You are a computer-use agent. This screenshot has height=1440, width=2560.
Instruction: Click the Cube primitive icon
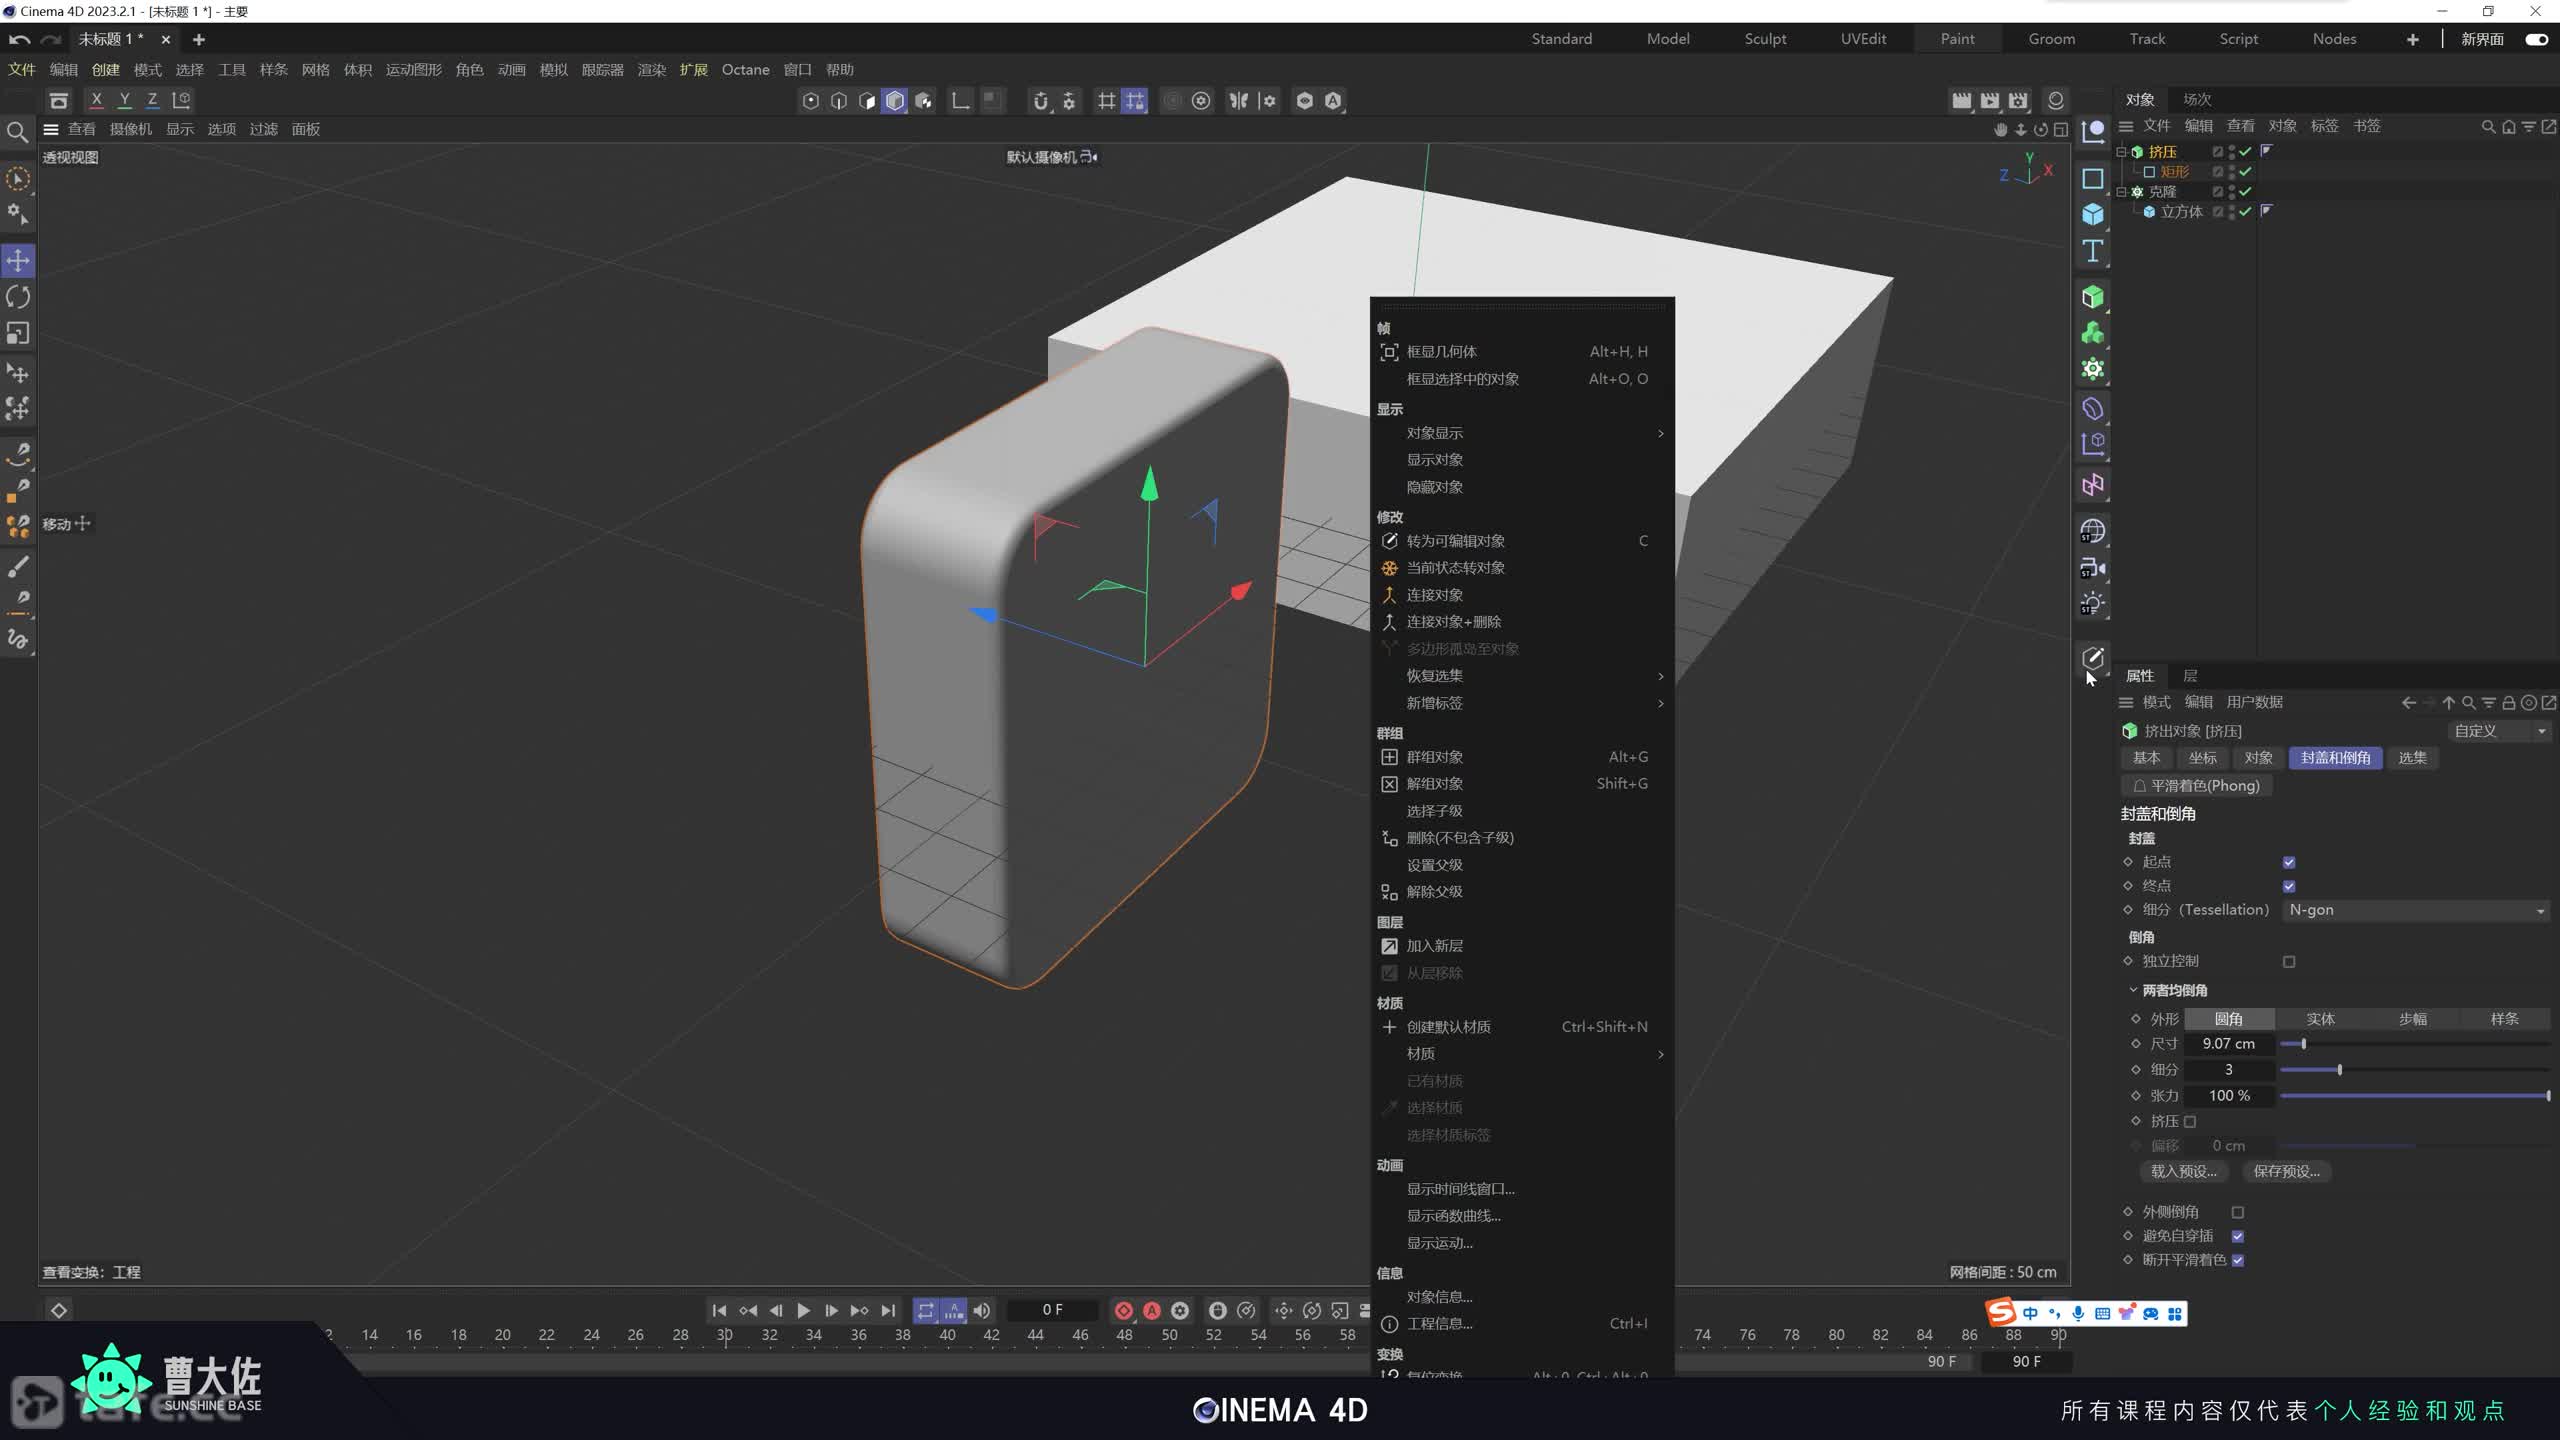click(x=2092, y=214)
